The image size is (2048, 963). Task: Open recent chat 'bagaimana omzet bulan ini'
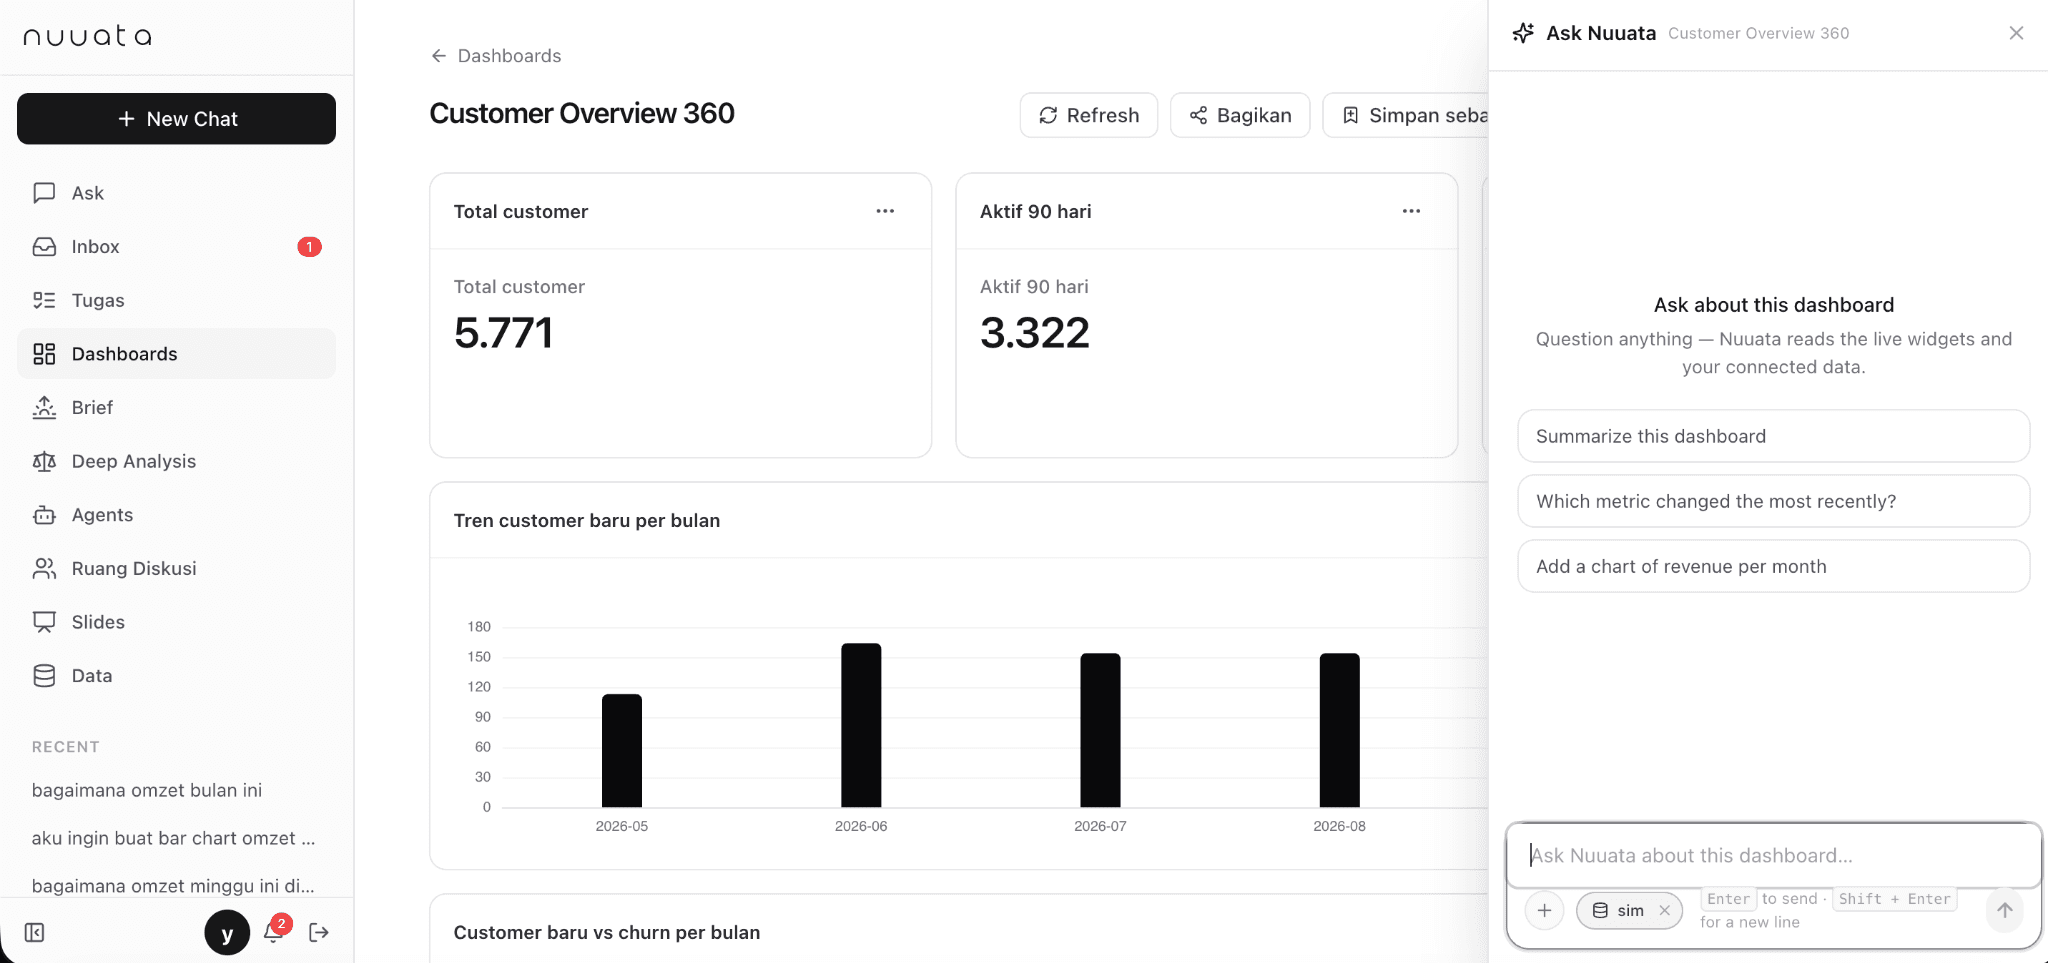147,790
